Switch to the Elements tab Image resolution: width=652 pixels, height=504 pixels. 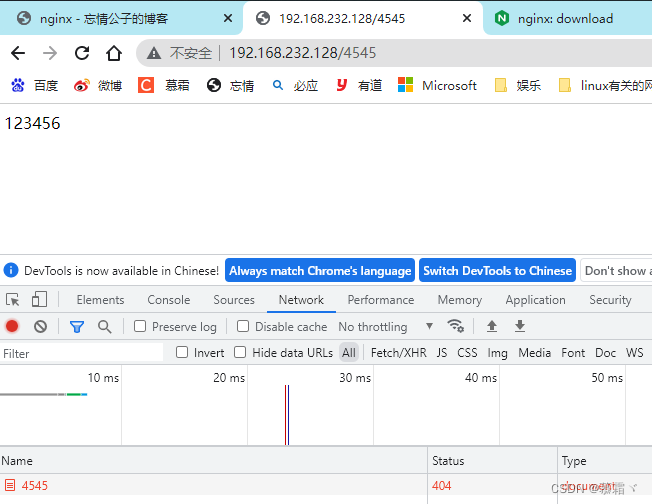100,300
